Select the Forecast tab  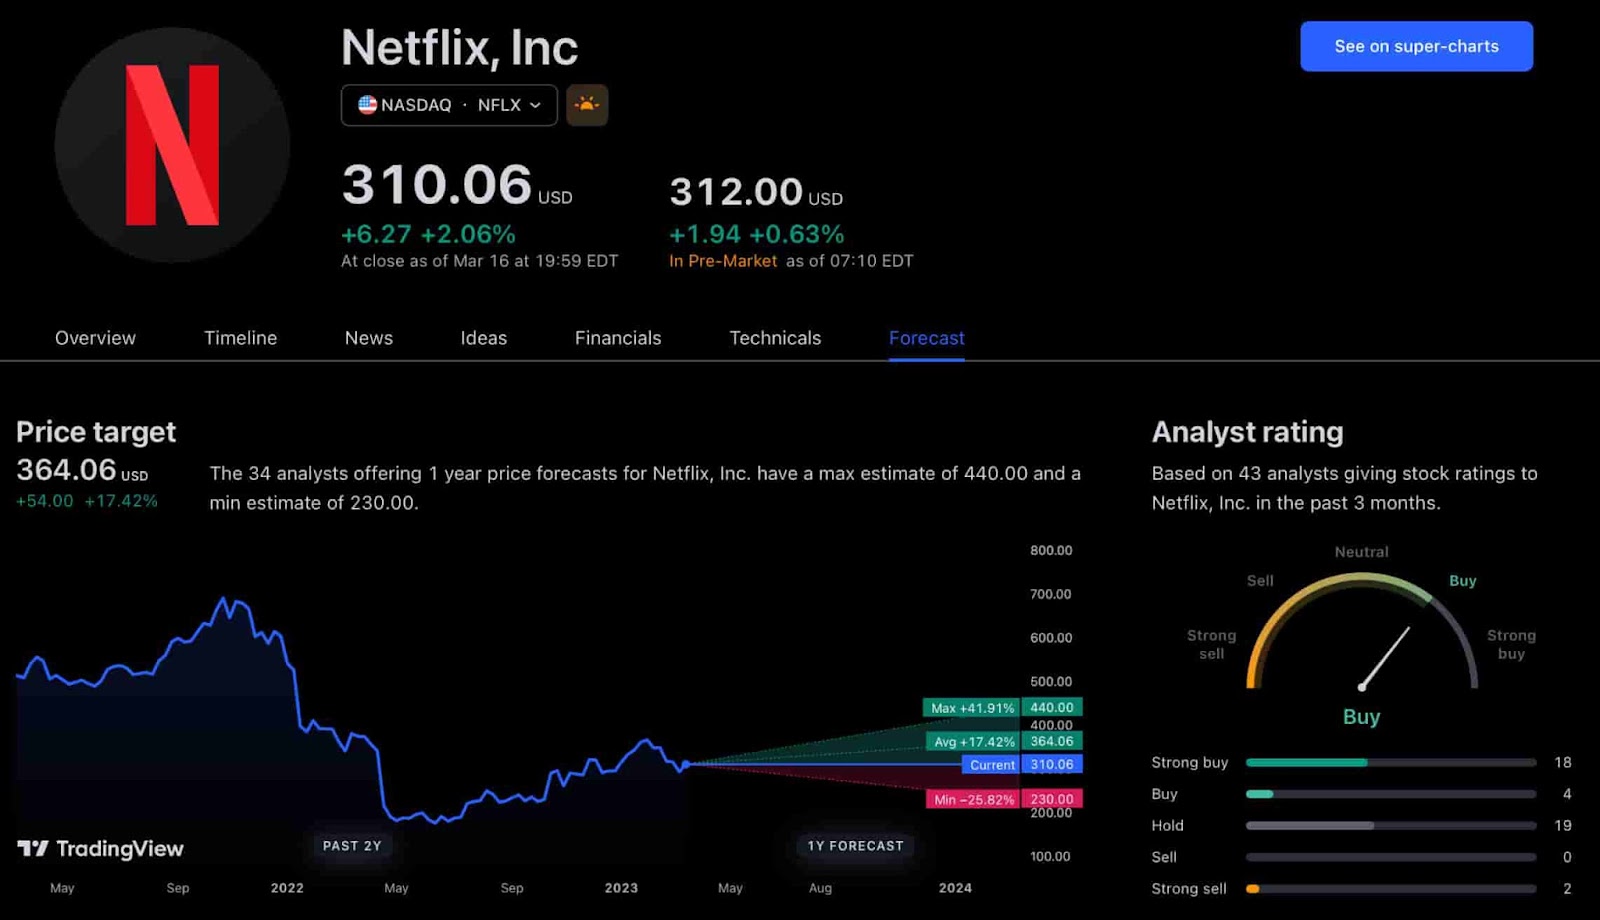(926, 338)
